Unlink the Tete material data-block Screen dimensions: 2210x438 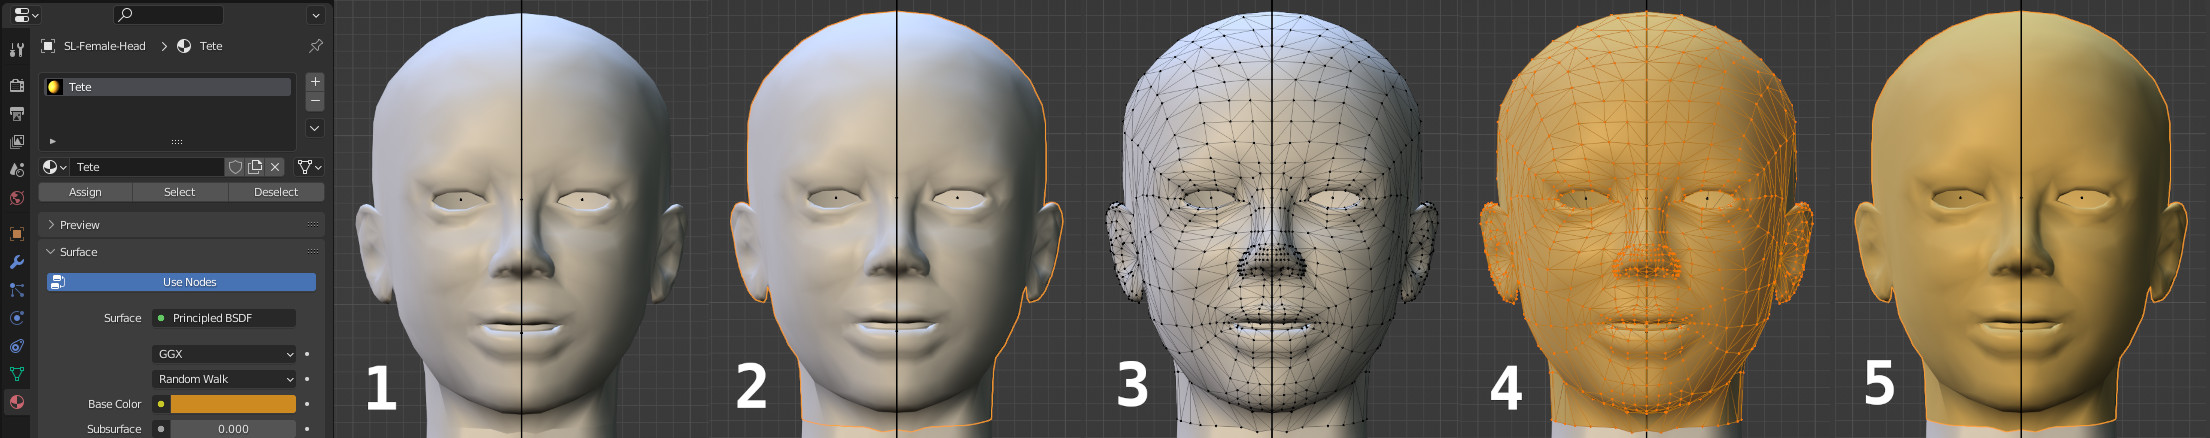(x=275, y=167)
